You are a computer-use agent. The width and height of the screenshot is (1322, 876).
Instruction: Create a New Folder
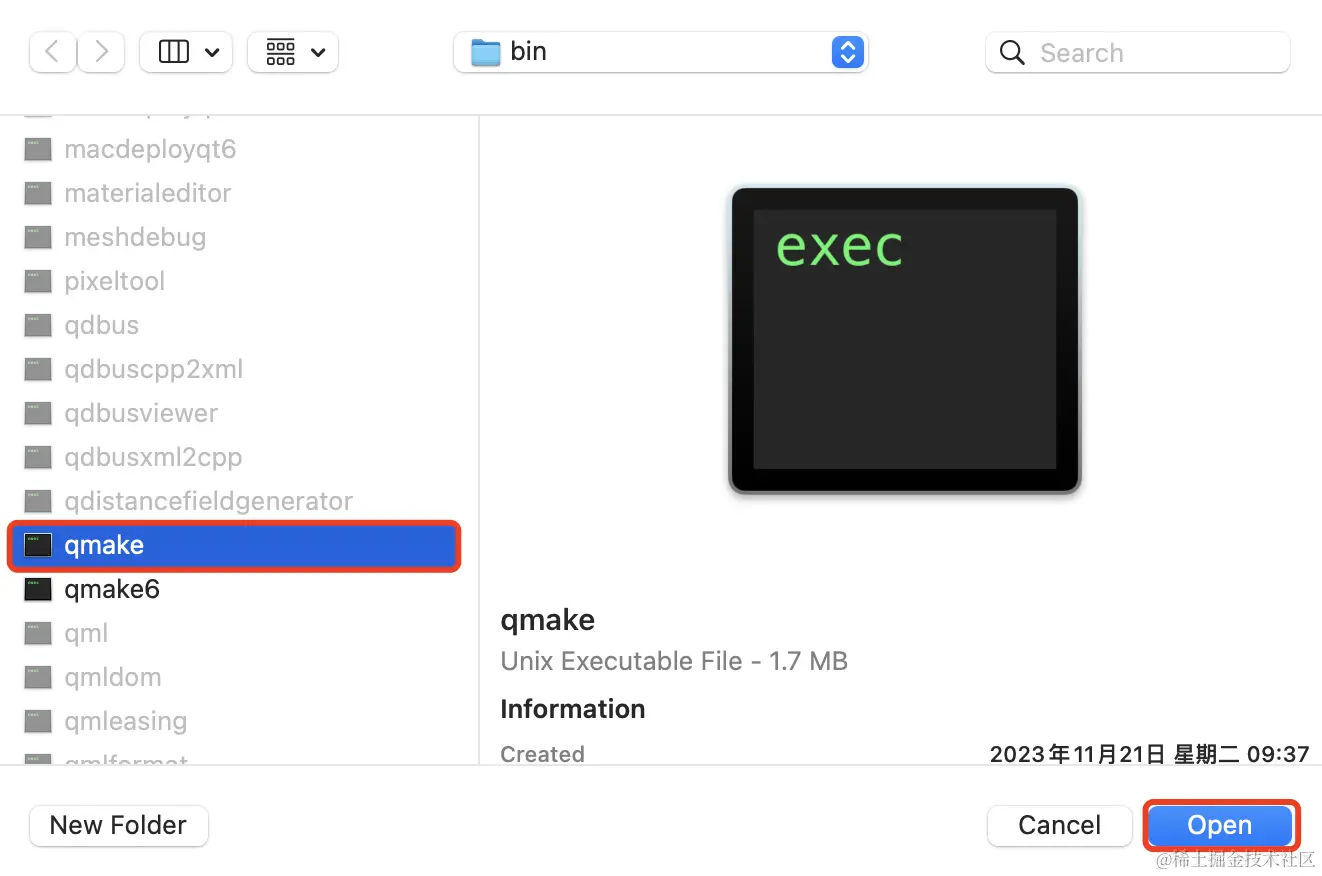pyautogui.click(x=119, y=825)
